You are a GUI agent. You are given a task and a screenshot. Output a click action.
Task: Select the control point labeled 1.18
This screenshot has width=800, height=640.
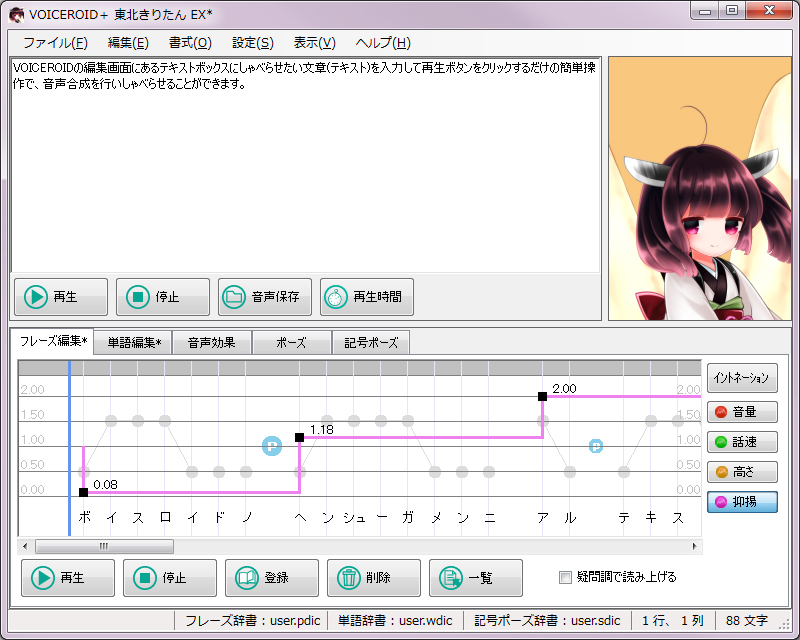[x=299, y=437]
